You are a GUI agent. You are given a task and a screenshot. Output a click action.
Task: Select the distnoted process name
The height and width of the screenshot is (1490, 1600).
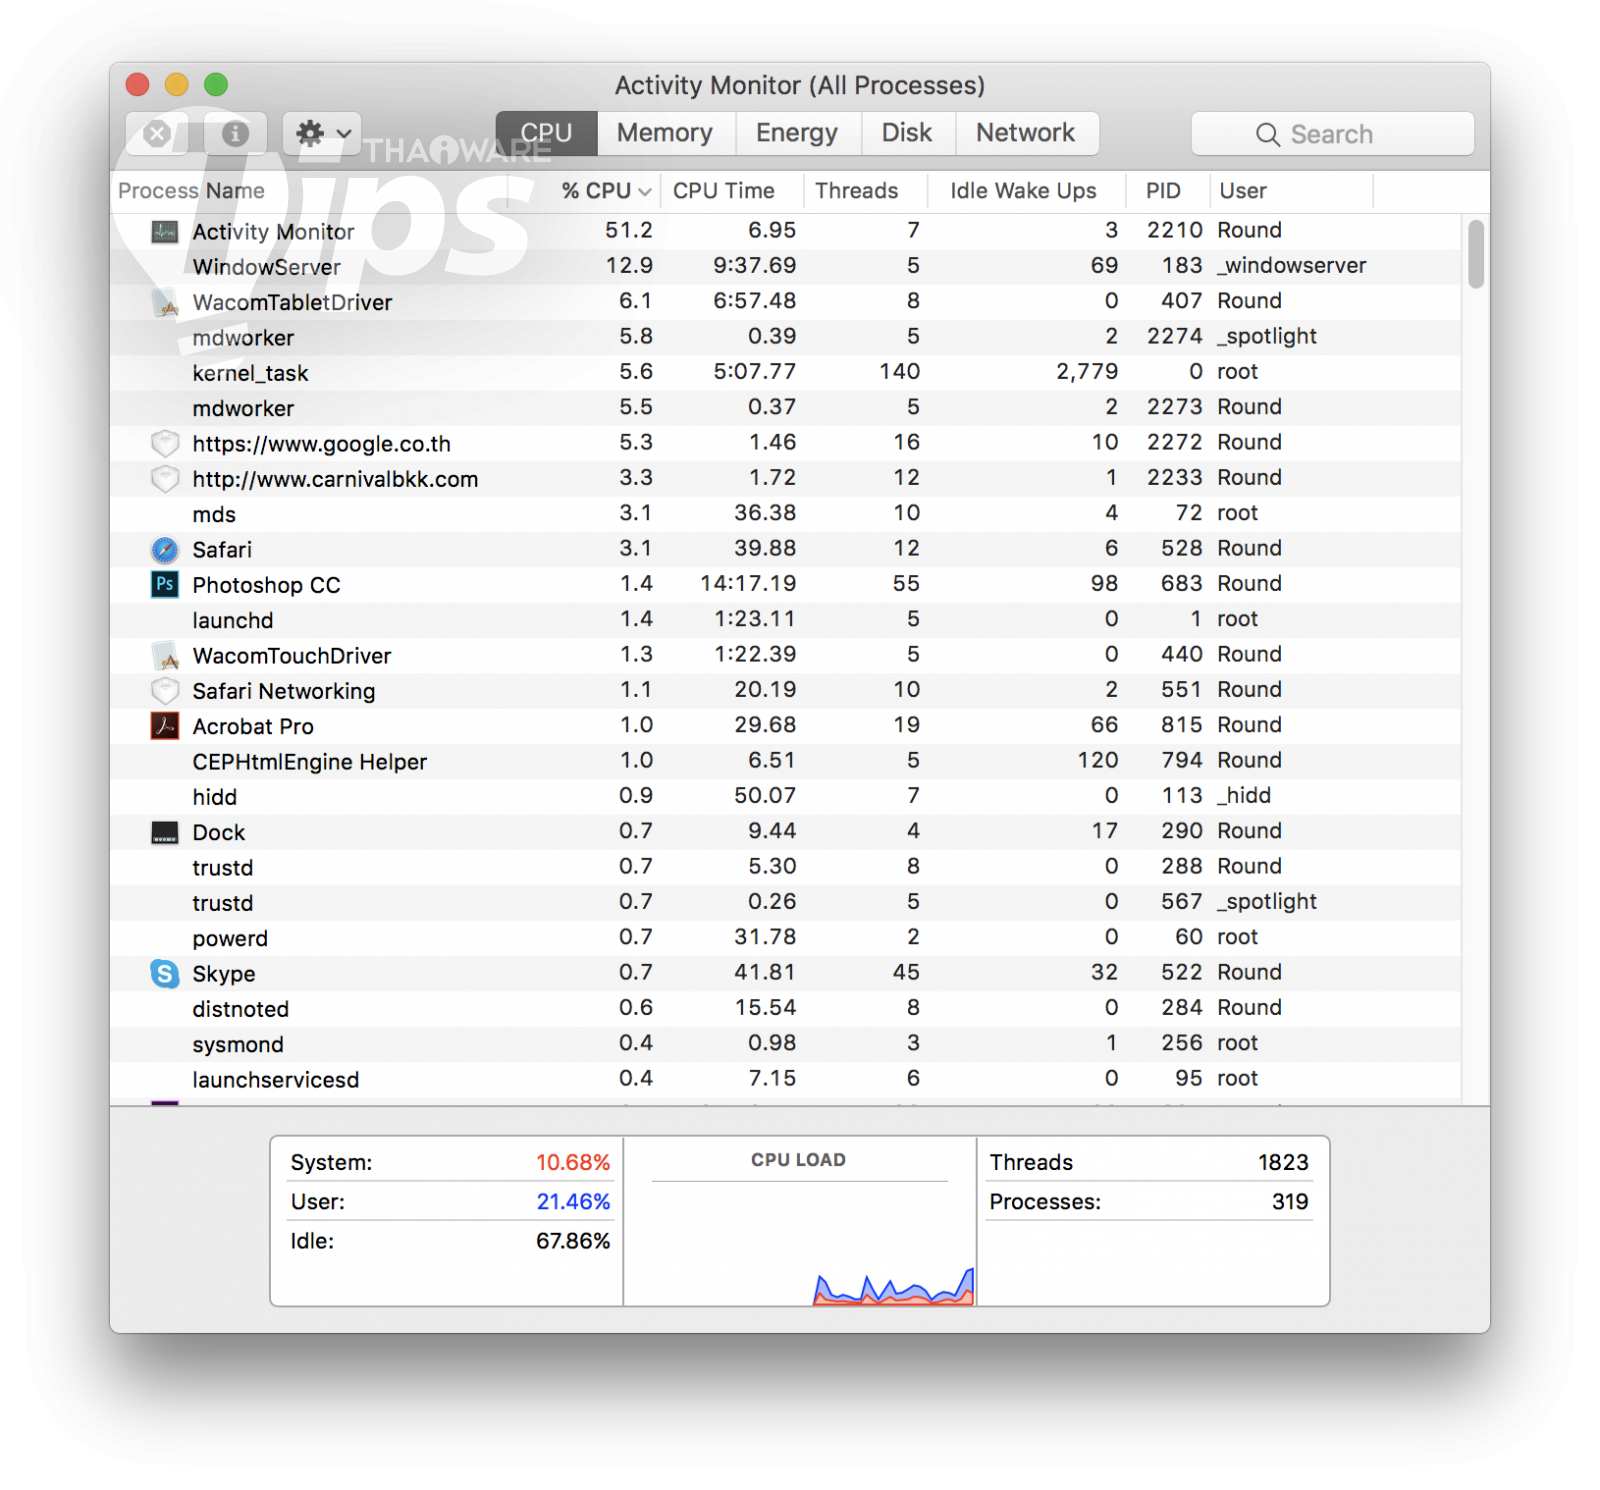241,1009
